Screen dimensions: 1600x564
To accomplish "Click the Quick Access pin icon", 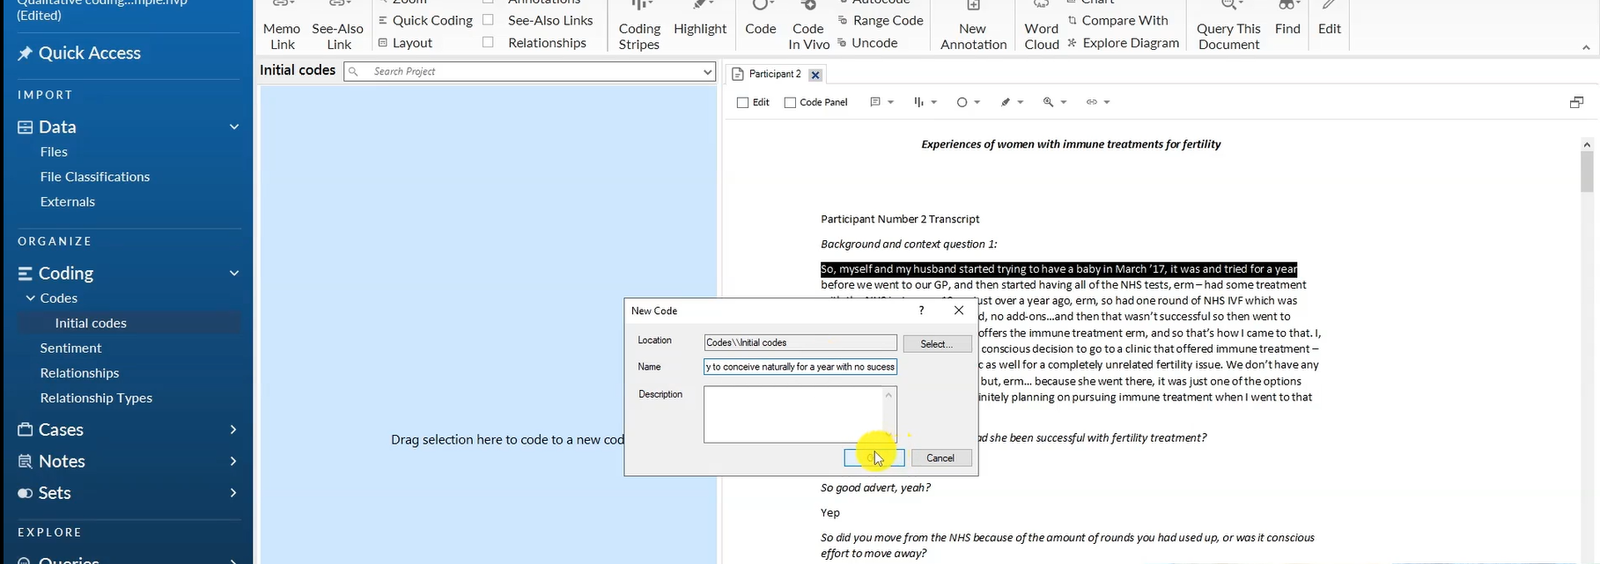I will point(25,54).
